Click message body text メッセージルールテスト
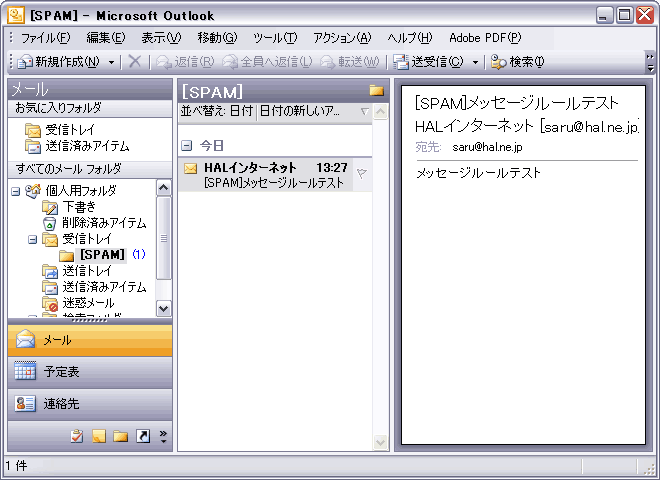 coord(479,173)
